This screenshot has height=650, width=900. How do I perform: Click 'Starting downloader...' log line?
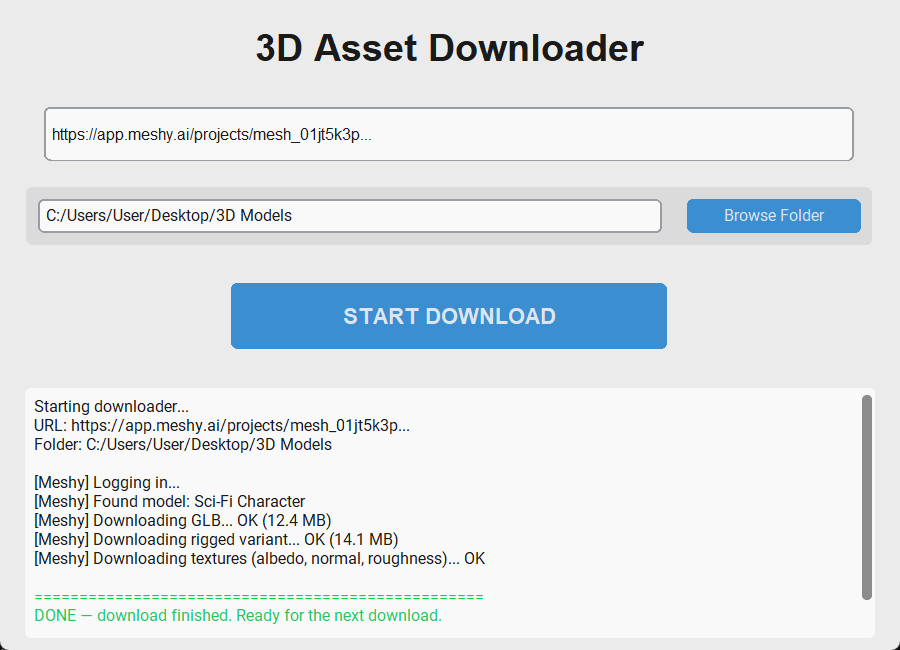point(111,407)
